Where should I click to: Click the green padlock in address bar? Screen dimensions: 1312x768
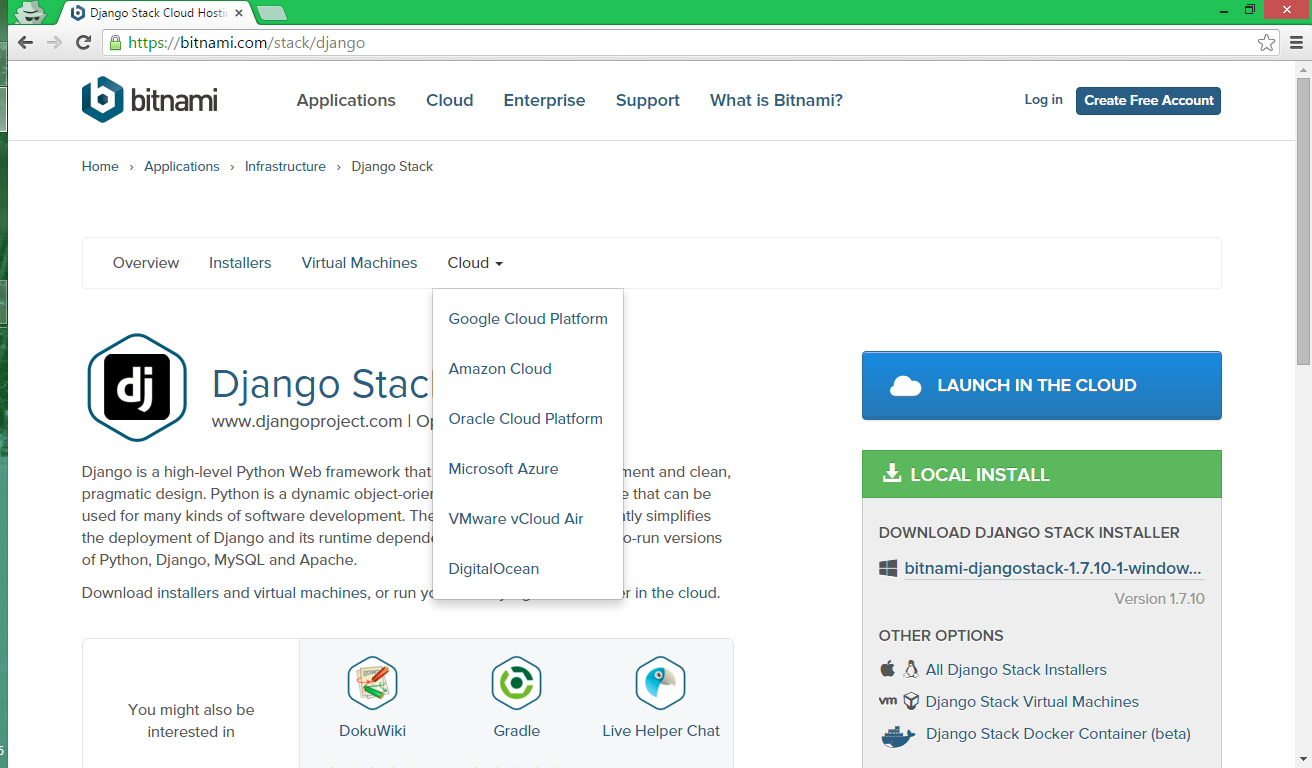[115, 43]
